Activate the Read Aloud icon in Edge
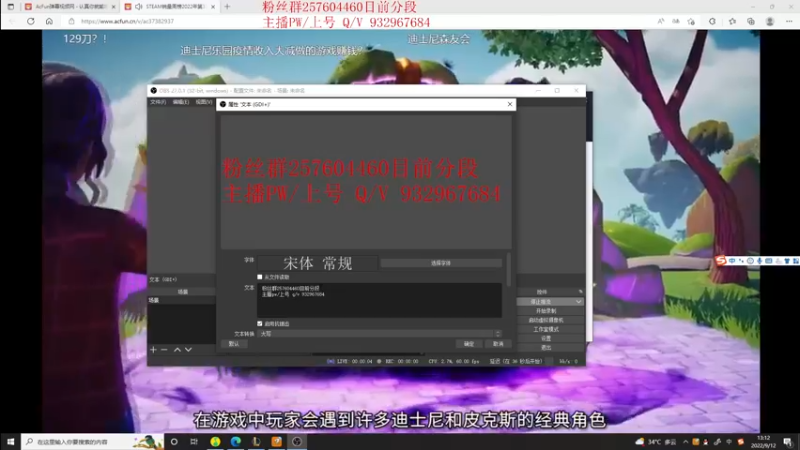 [661, 21]
